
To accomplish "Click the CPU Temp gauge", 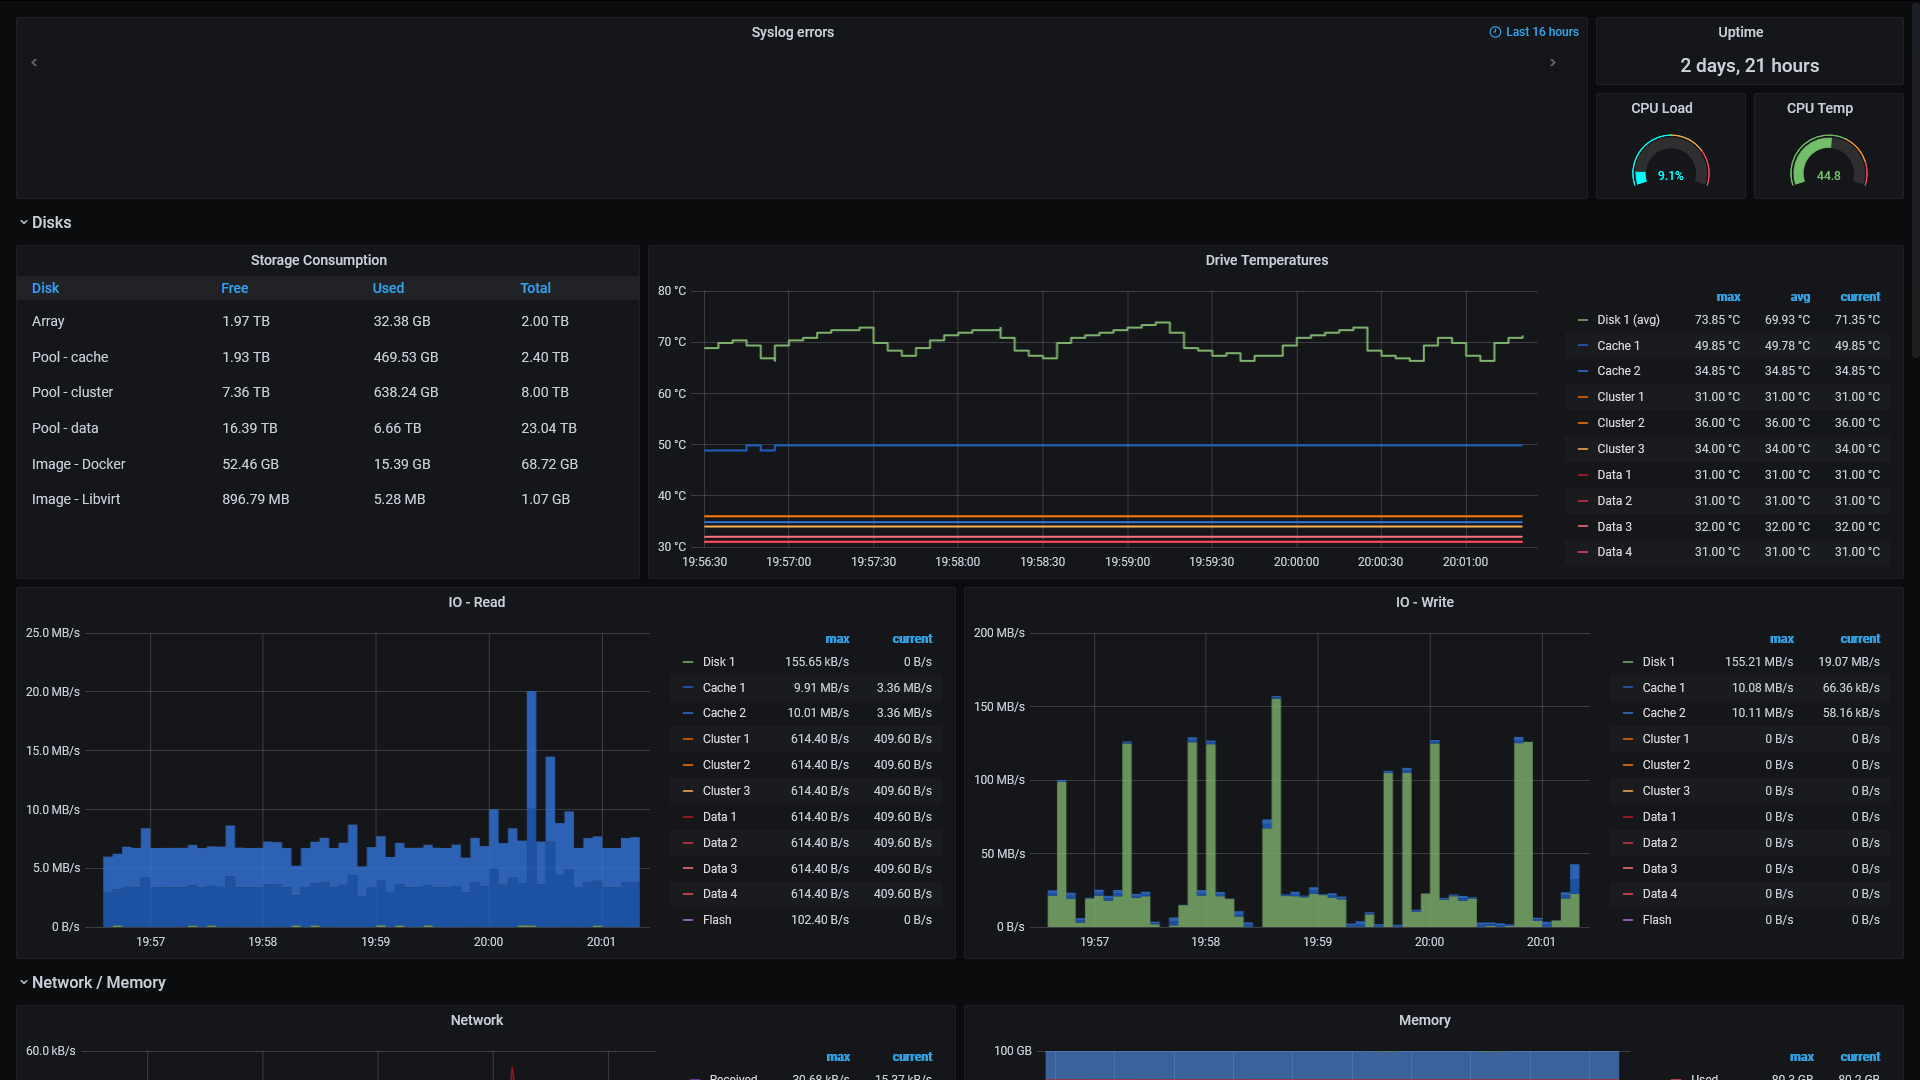I will click(x=1828, y=162).
